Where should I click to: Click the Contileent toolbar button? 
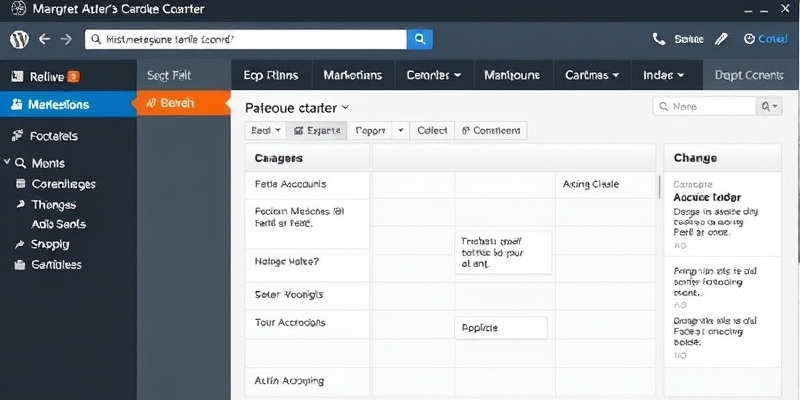point(491,131)
